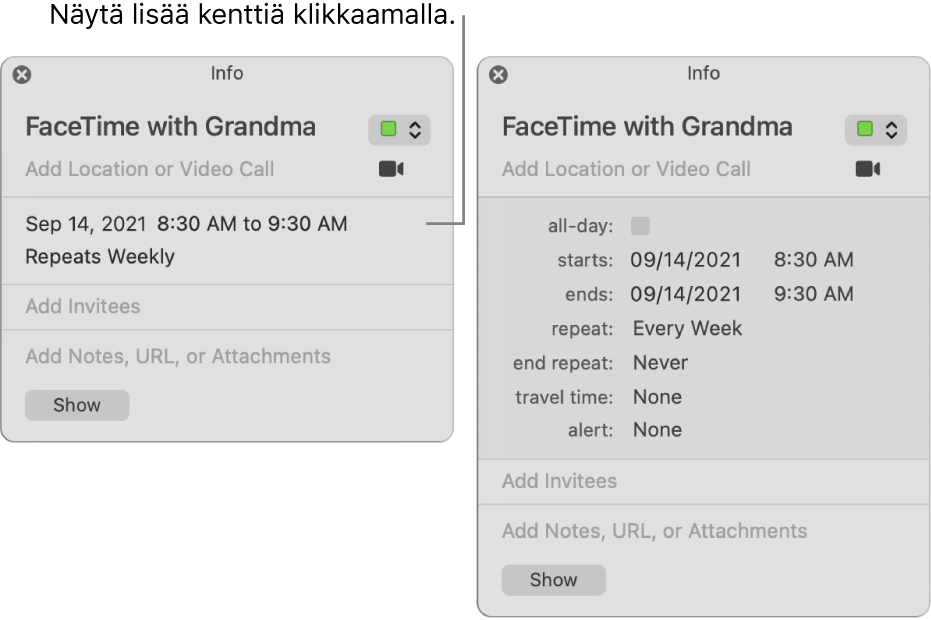Click Show button in right Info window

pyautogui.click(x=553, y=580)
